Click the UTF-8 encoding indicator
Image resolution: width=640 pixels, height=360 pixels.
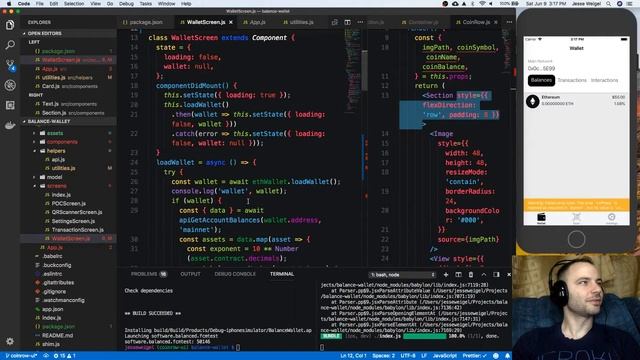408,356
